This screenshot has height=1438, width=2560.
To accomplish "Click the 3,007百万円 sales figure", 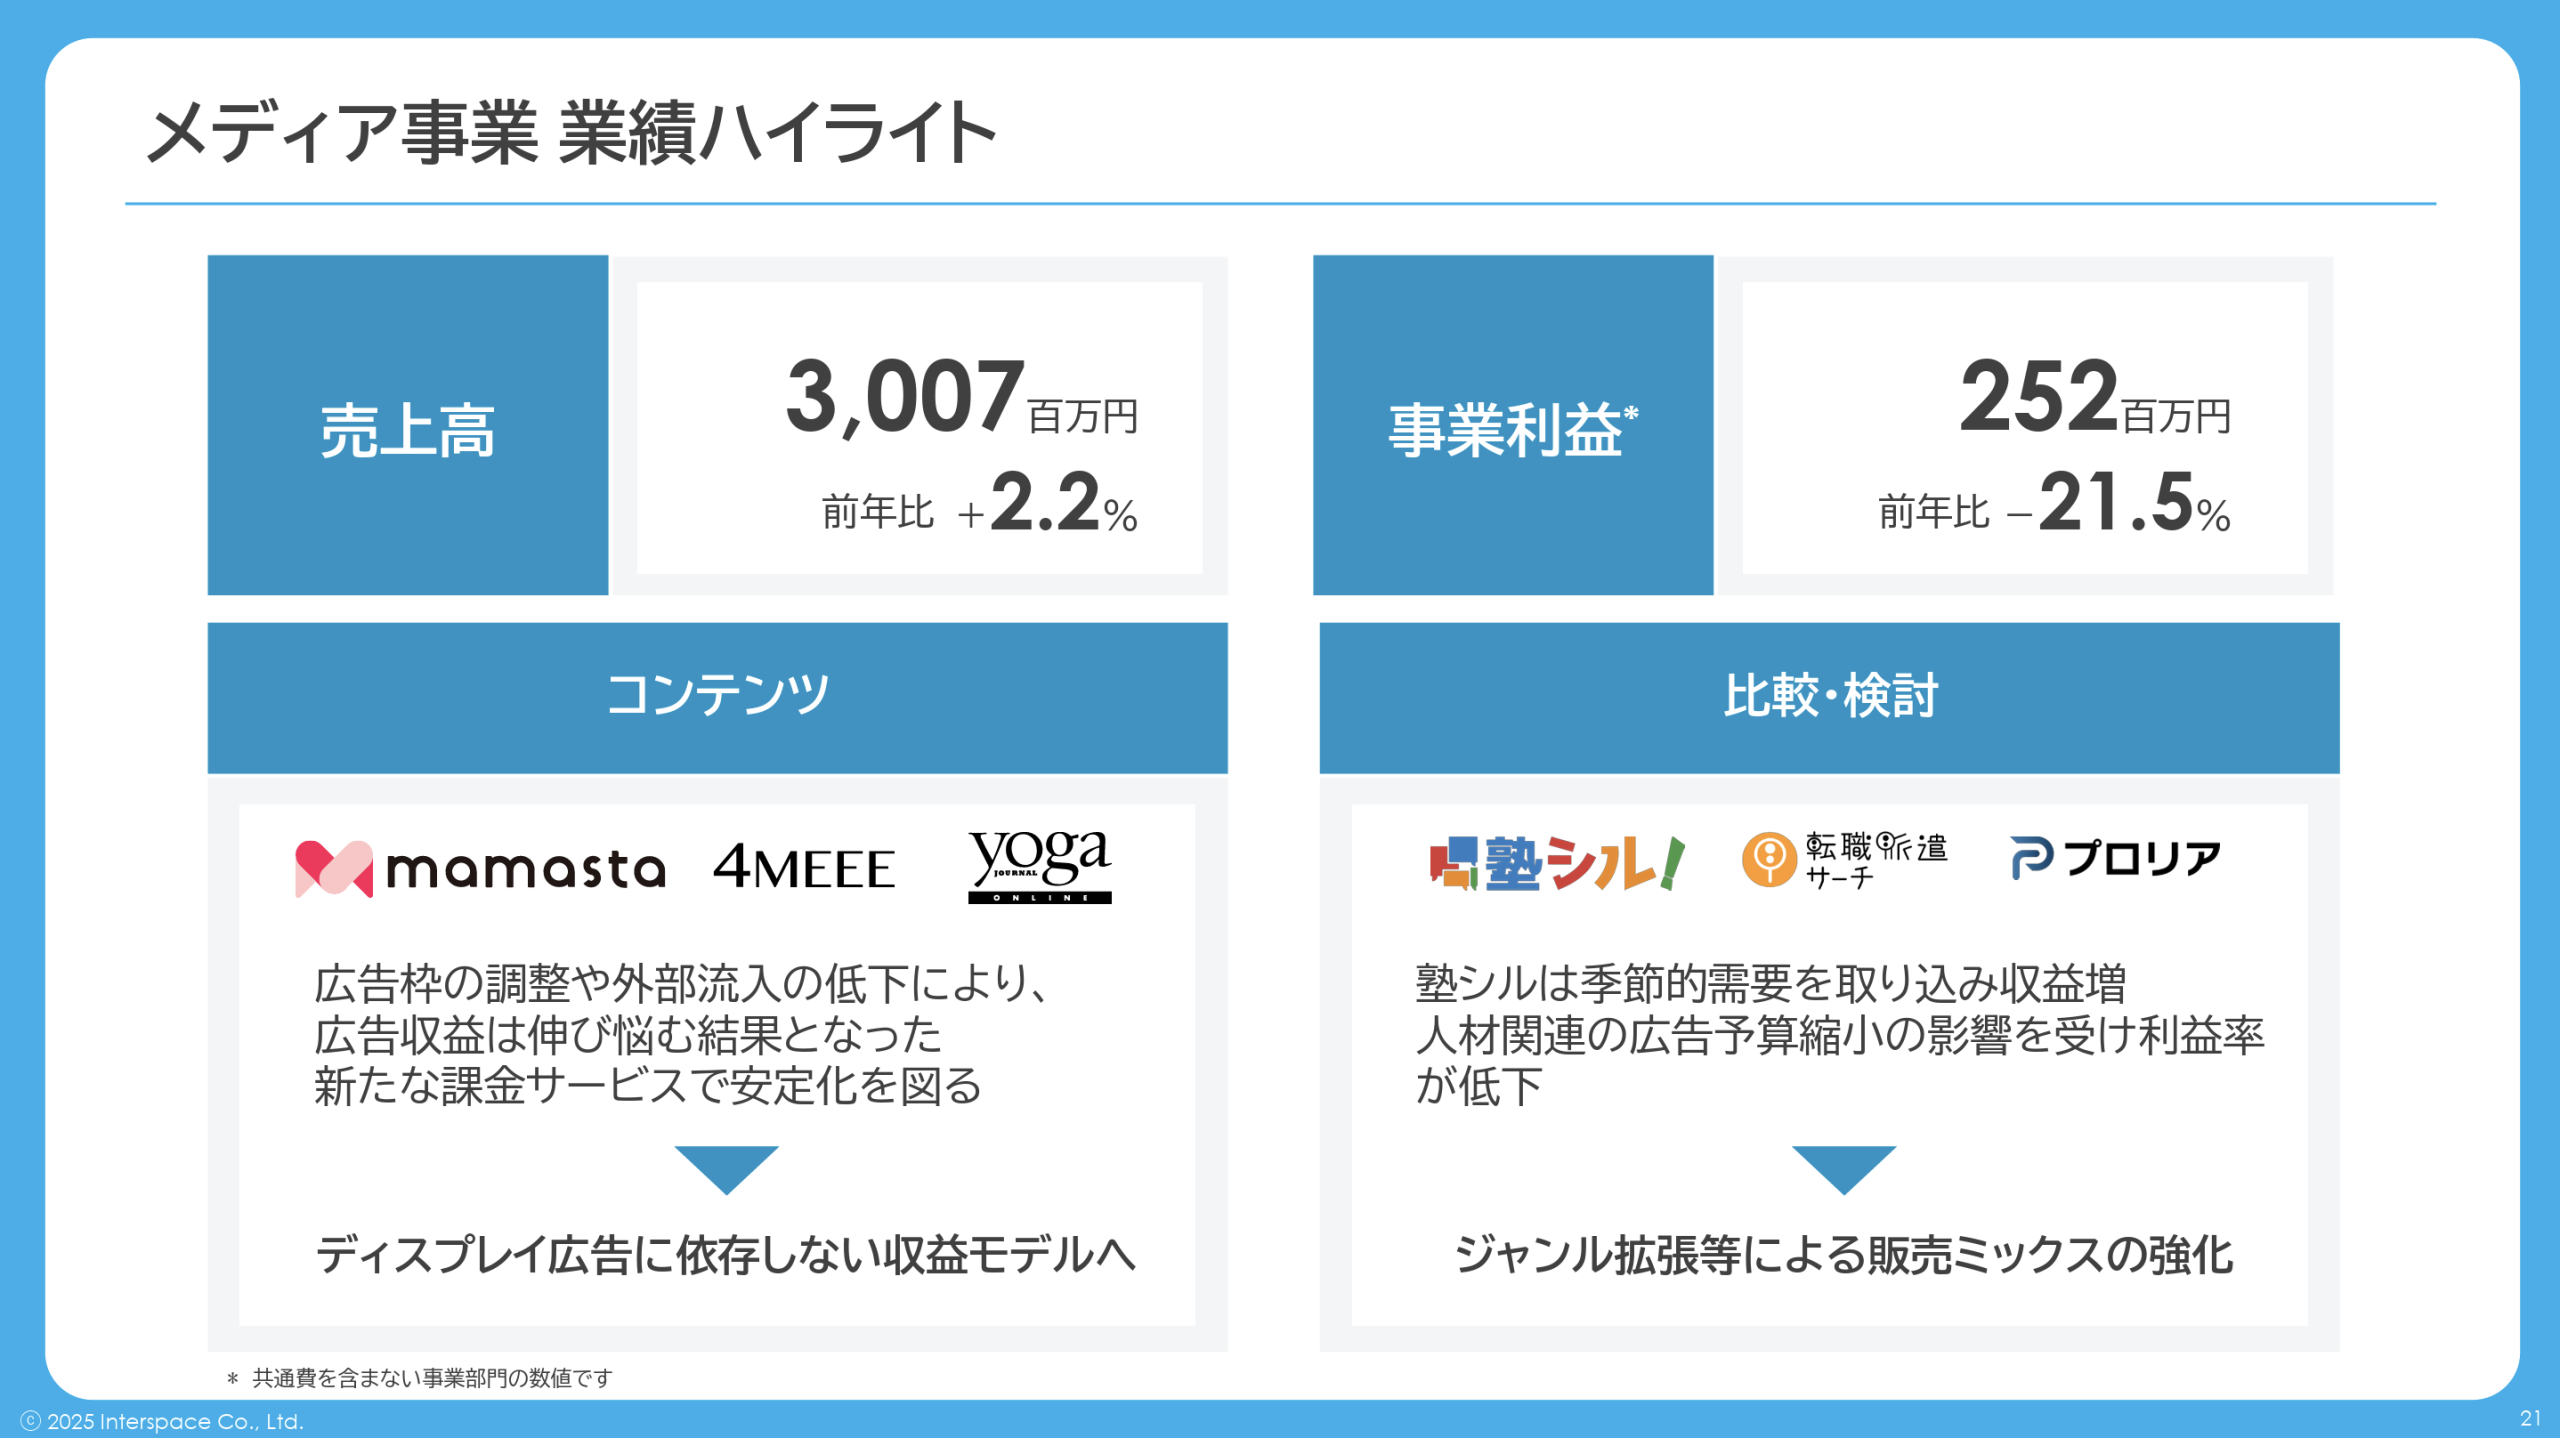I will pos(961,399).
